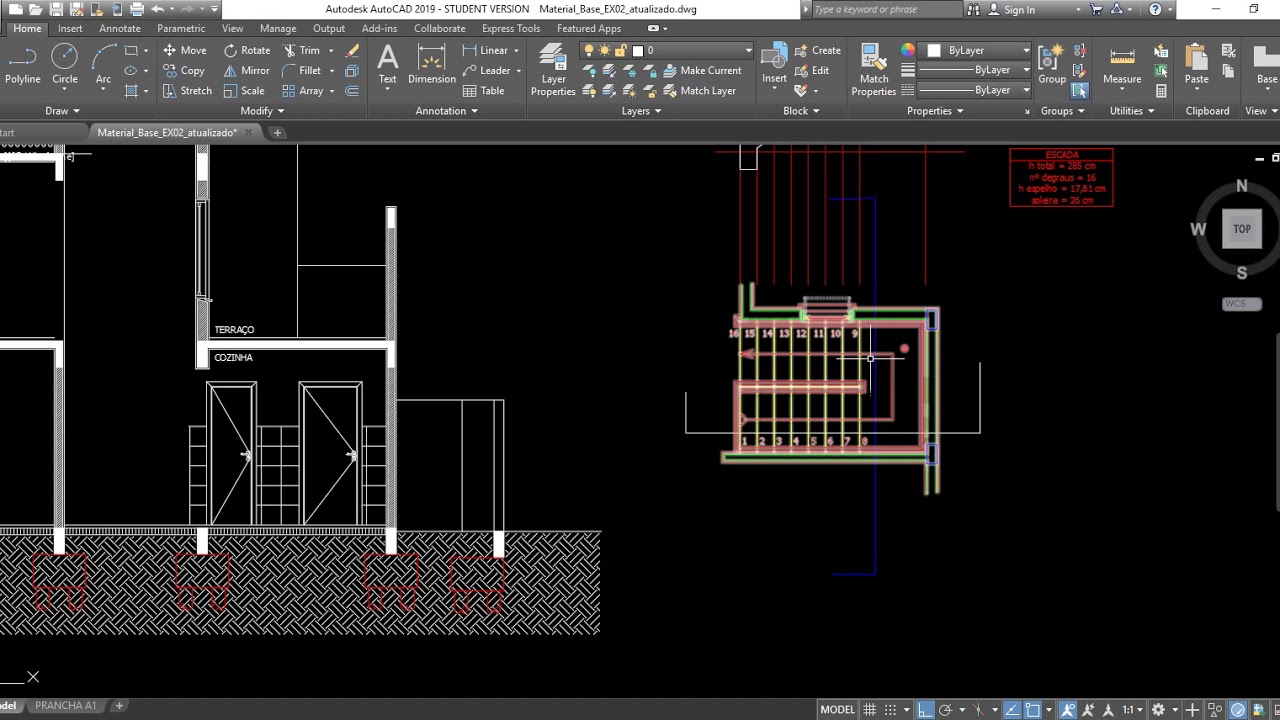Open the Text annotation tool
Image resolution: width=1280 pixels, height=720 pixels.
coord(387,65)
